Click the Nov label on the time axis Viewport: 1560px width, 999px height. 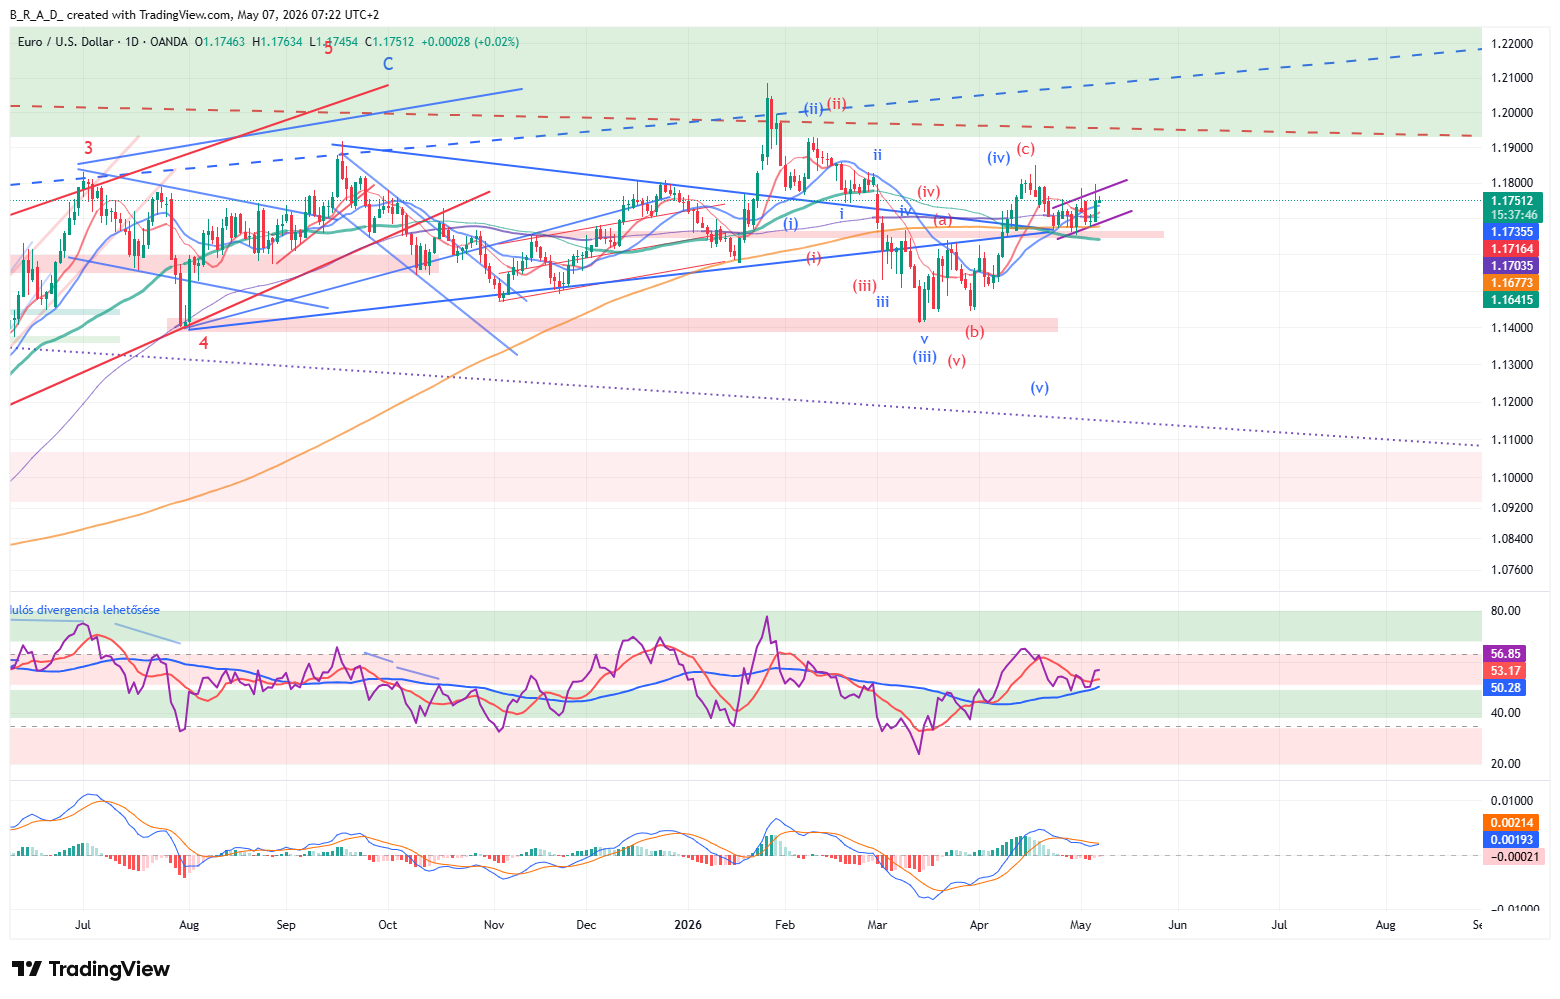pyautogui.click(x=494, y=925)
